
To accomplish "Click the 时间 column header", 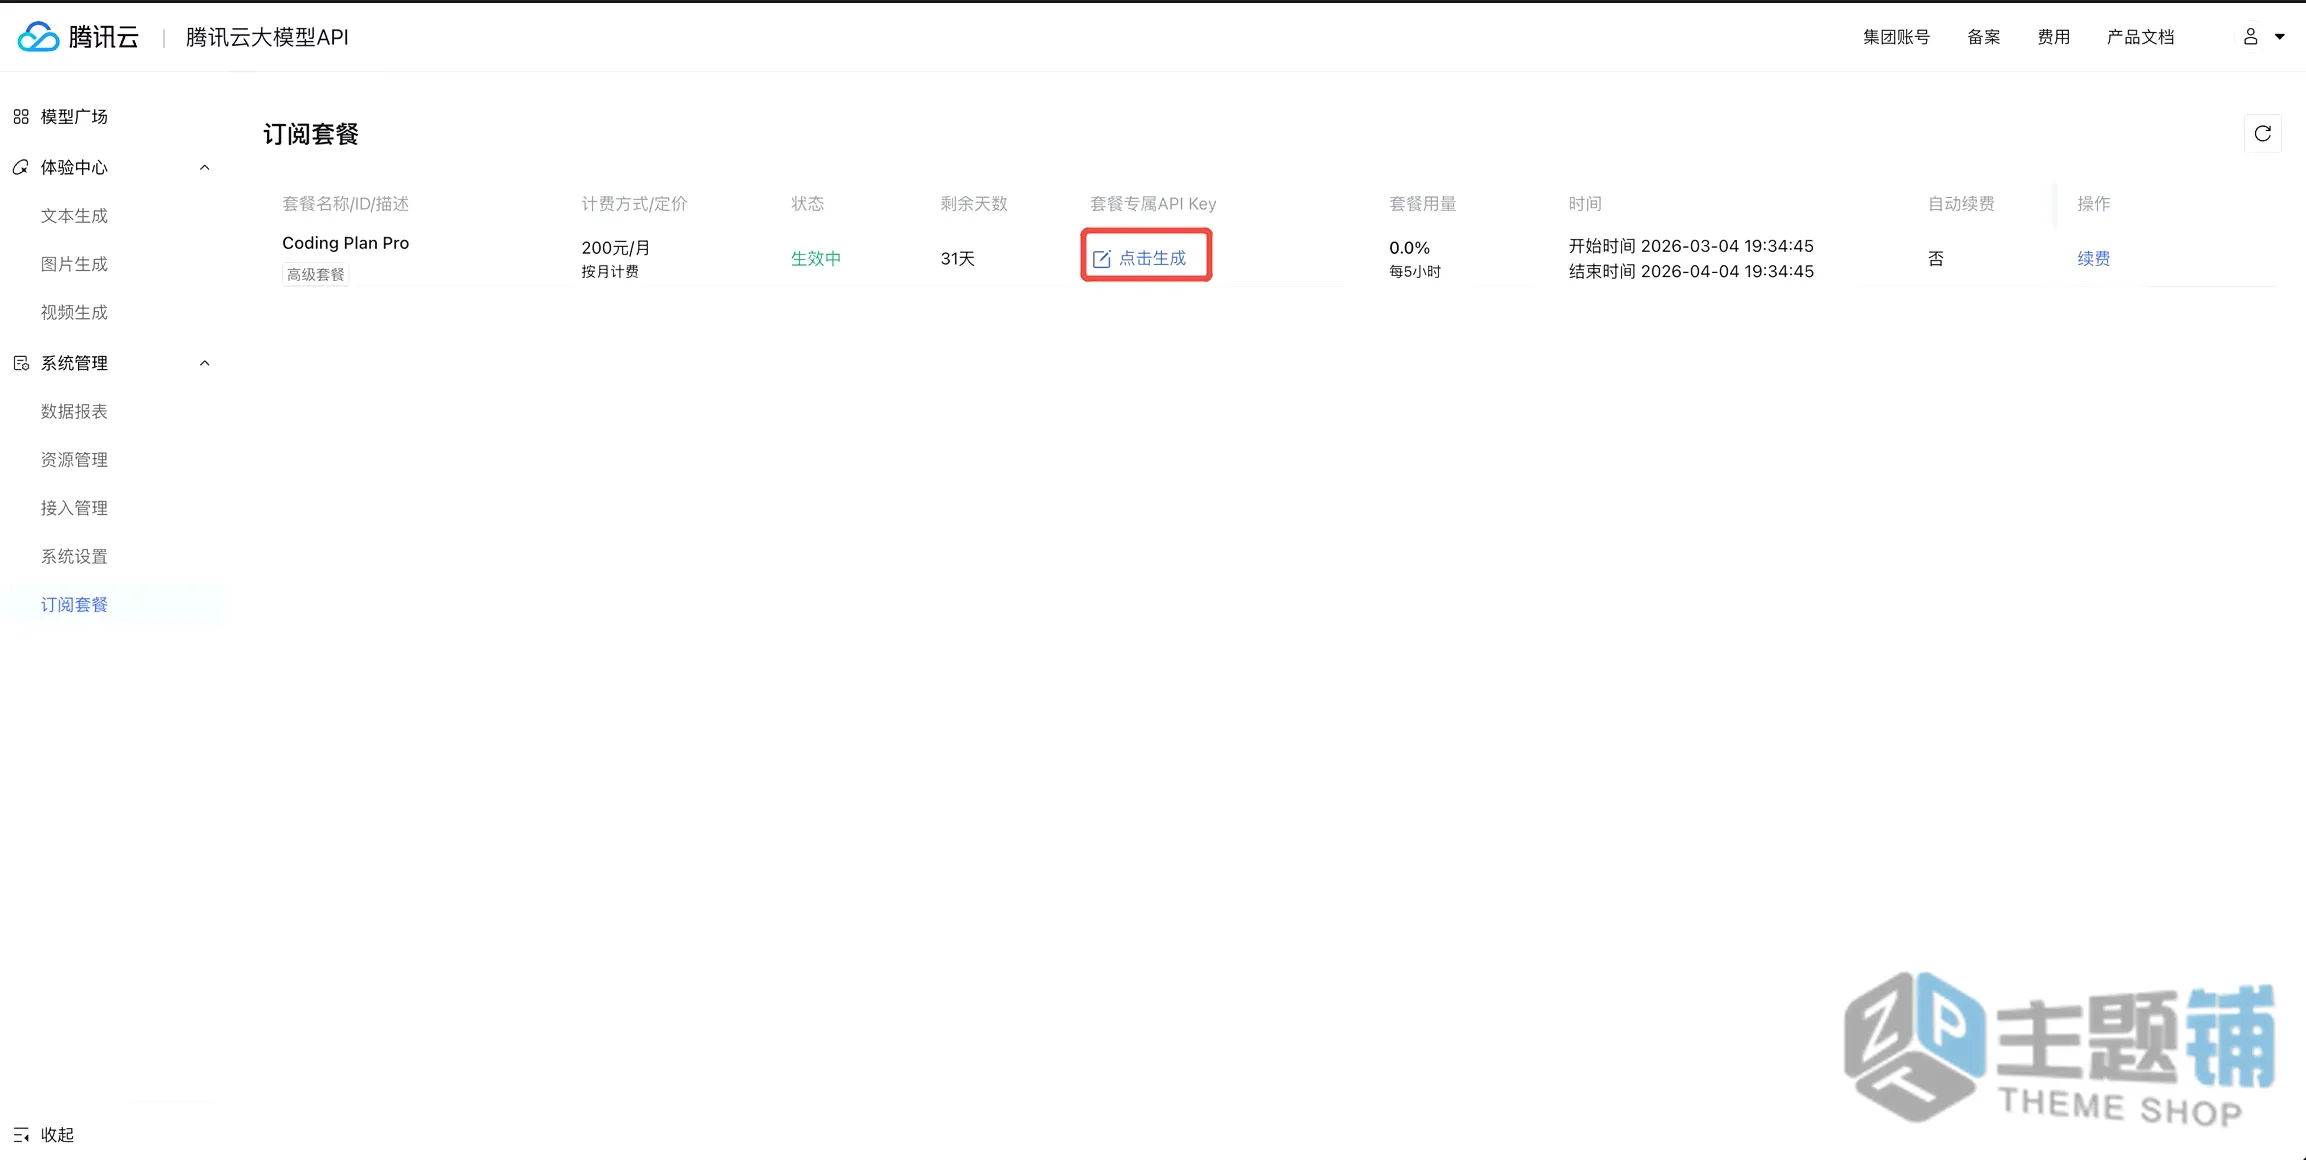I will [x=1584, y=204].
